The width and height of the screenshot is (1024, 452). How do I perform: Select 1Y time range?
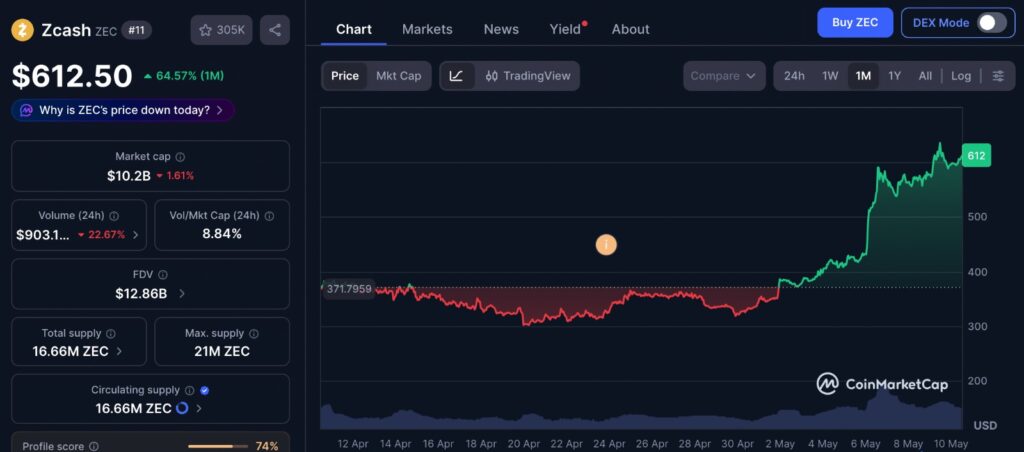click(x=895, y=76)
